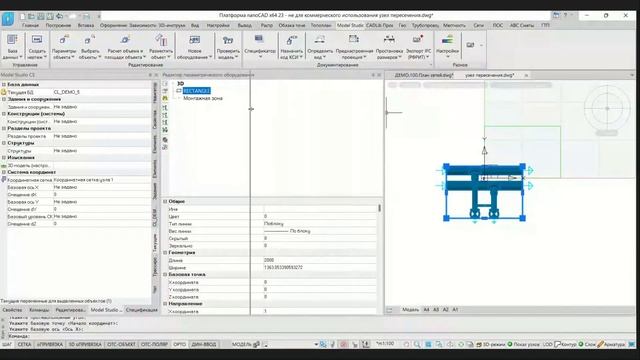Open the Построение ribbon tab

(58, 25)
